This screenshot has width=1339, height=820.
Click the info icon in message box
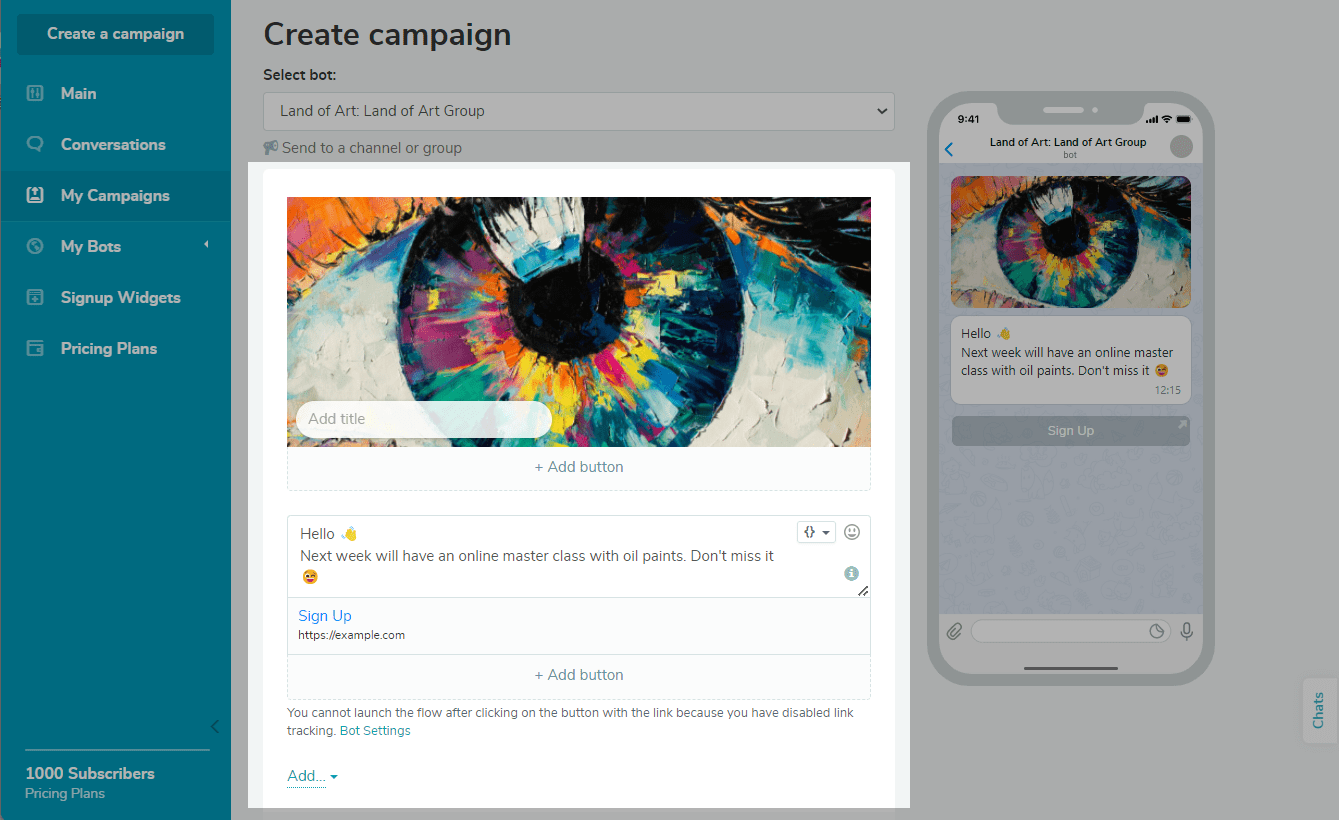pos(851,573)
